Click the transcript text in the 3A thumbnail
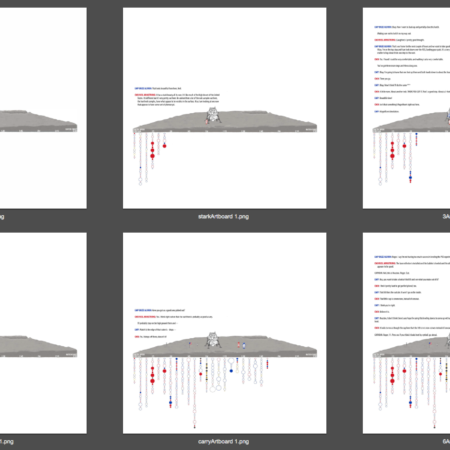Viewport: 450px width, 450px height. coord(412,69)
